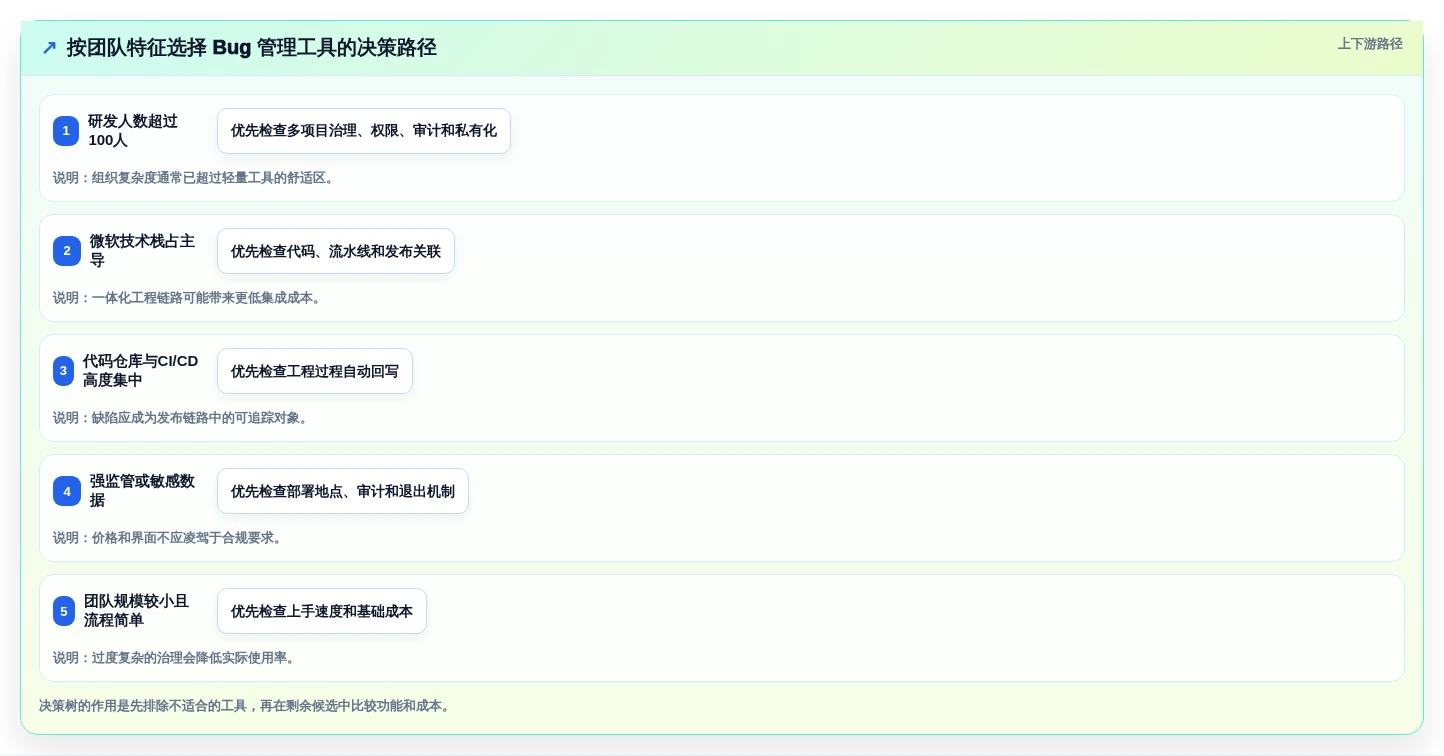Click the 优先检查部署地点、审计和退出机制 box

pyautogui.click(x=343, y=491)
